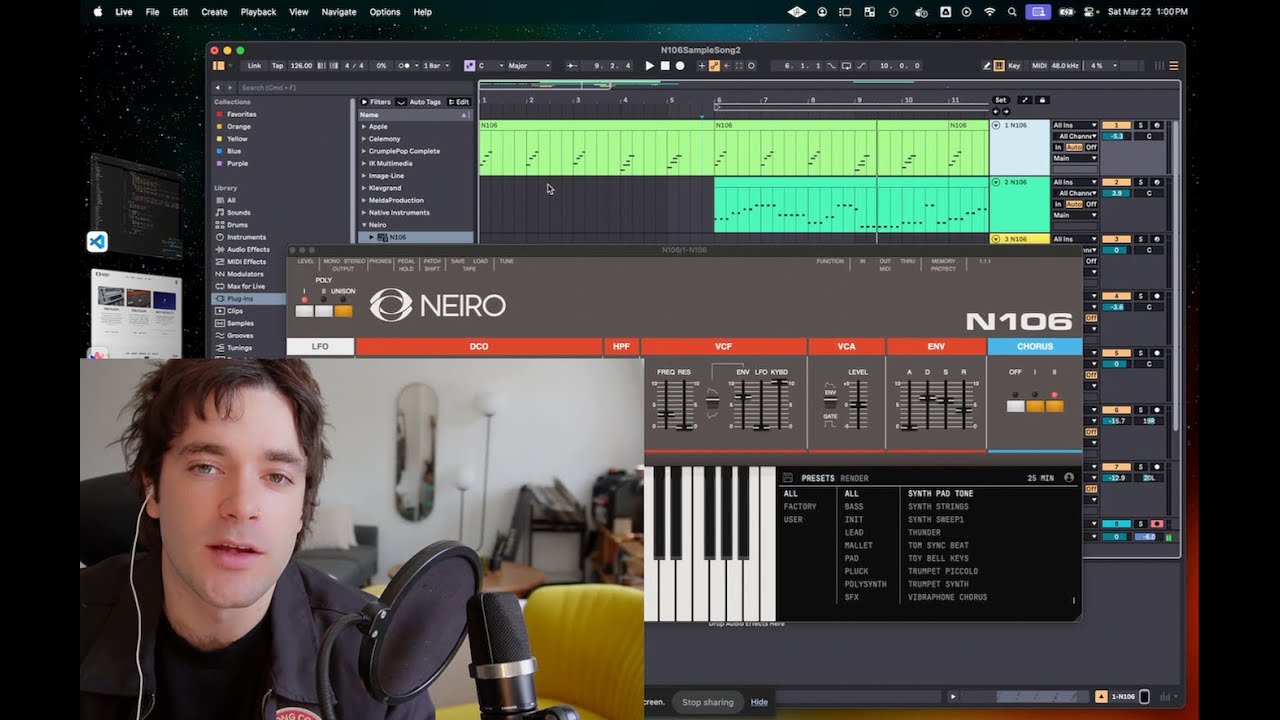The width and height of the screenshot is (1280, 720).
Task: Open the Navigate menu
Action: pyautogui.click(x=338, y=12)
